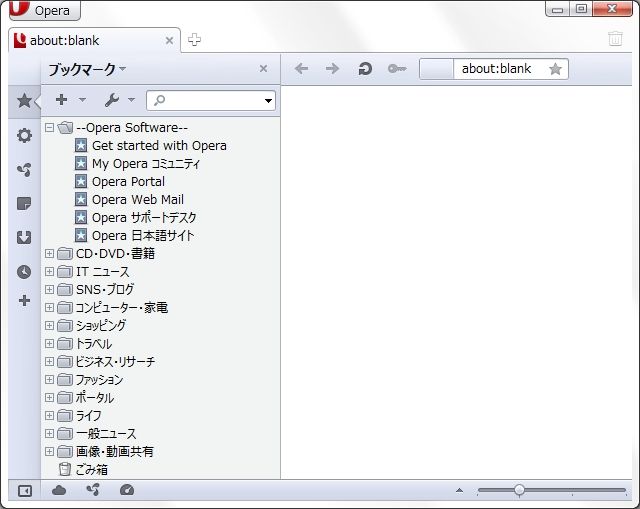Select the ごみ箱 trash item
Viewport: 640px width, 509px height.
(x=92, y=469)
